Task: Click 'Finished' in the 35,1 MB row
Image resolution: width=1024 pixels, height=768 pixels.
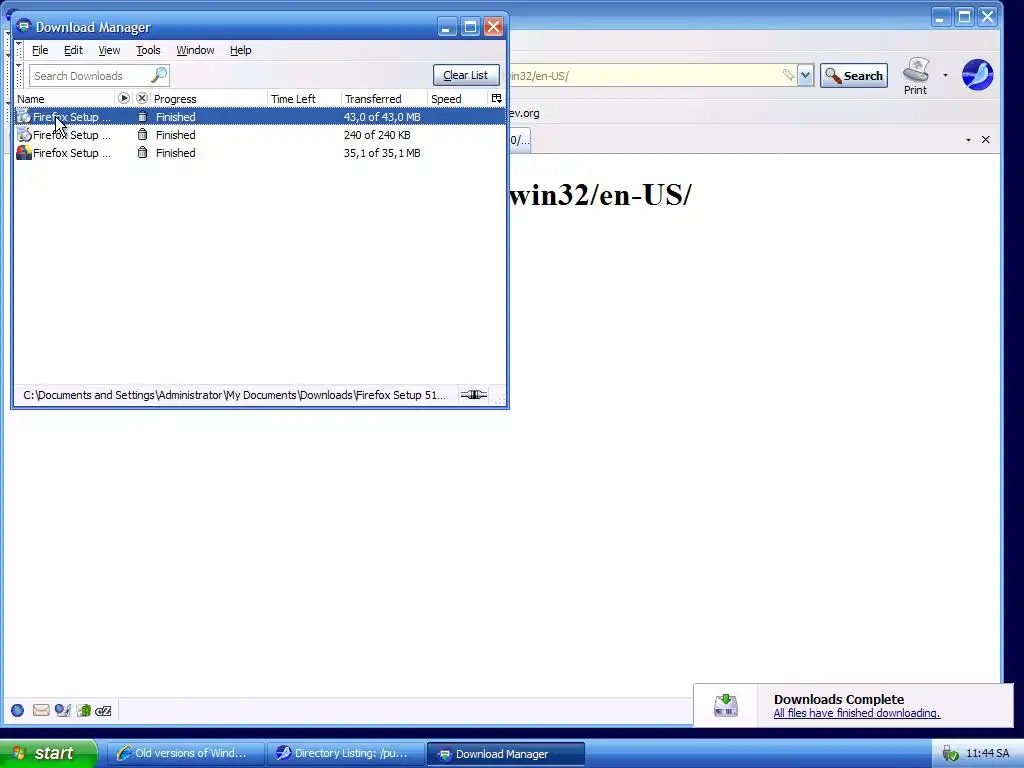Action: [x=176, y=153]
